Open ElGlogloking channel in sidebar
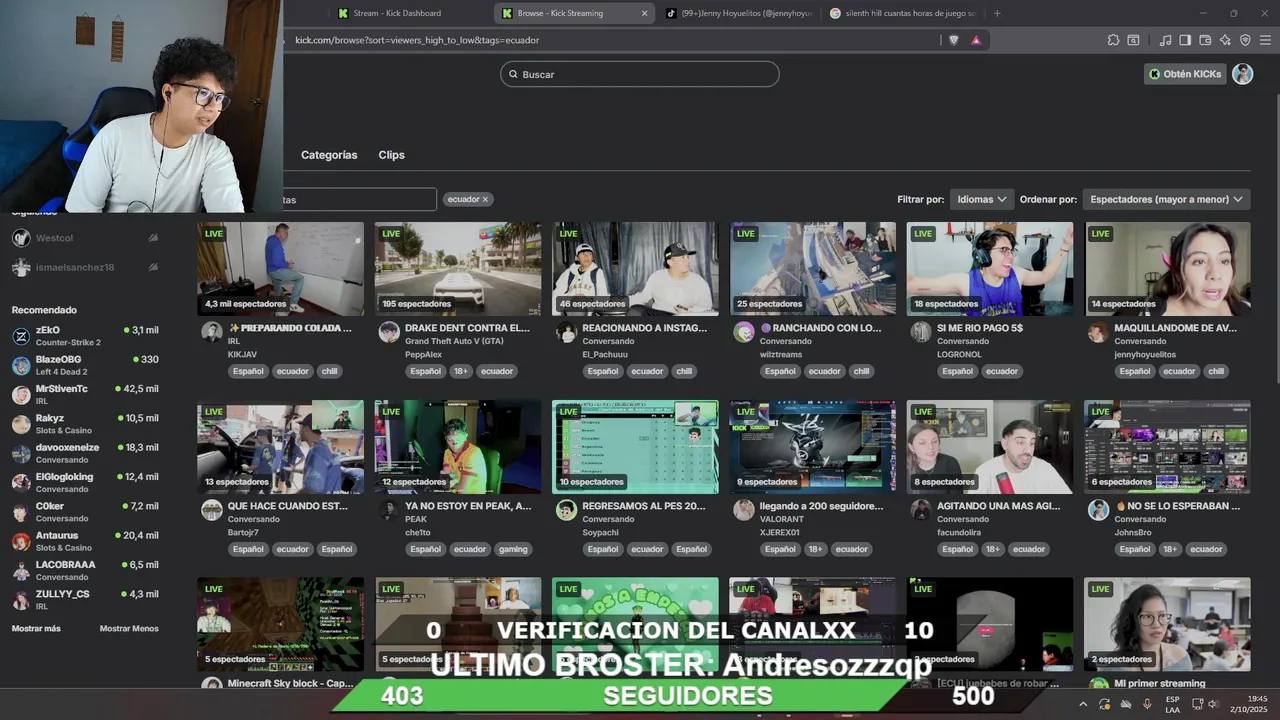The height and width of the screenshot is (720, 1280). (85, 482)
